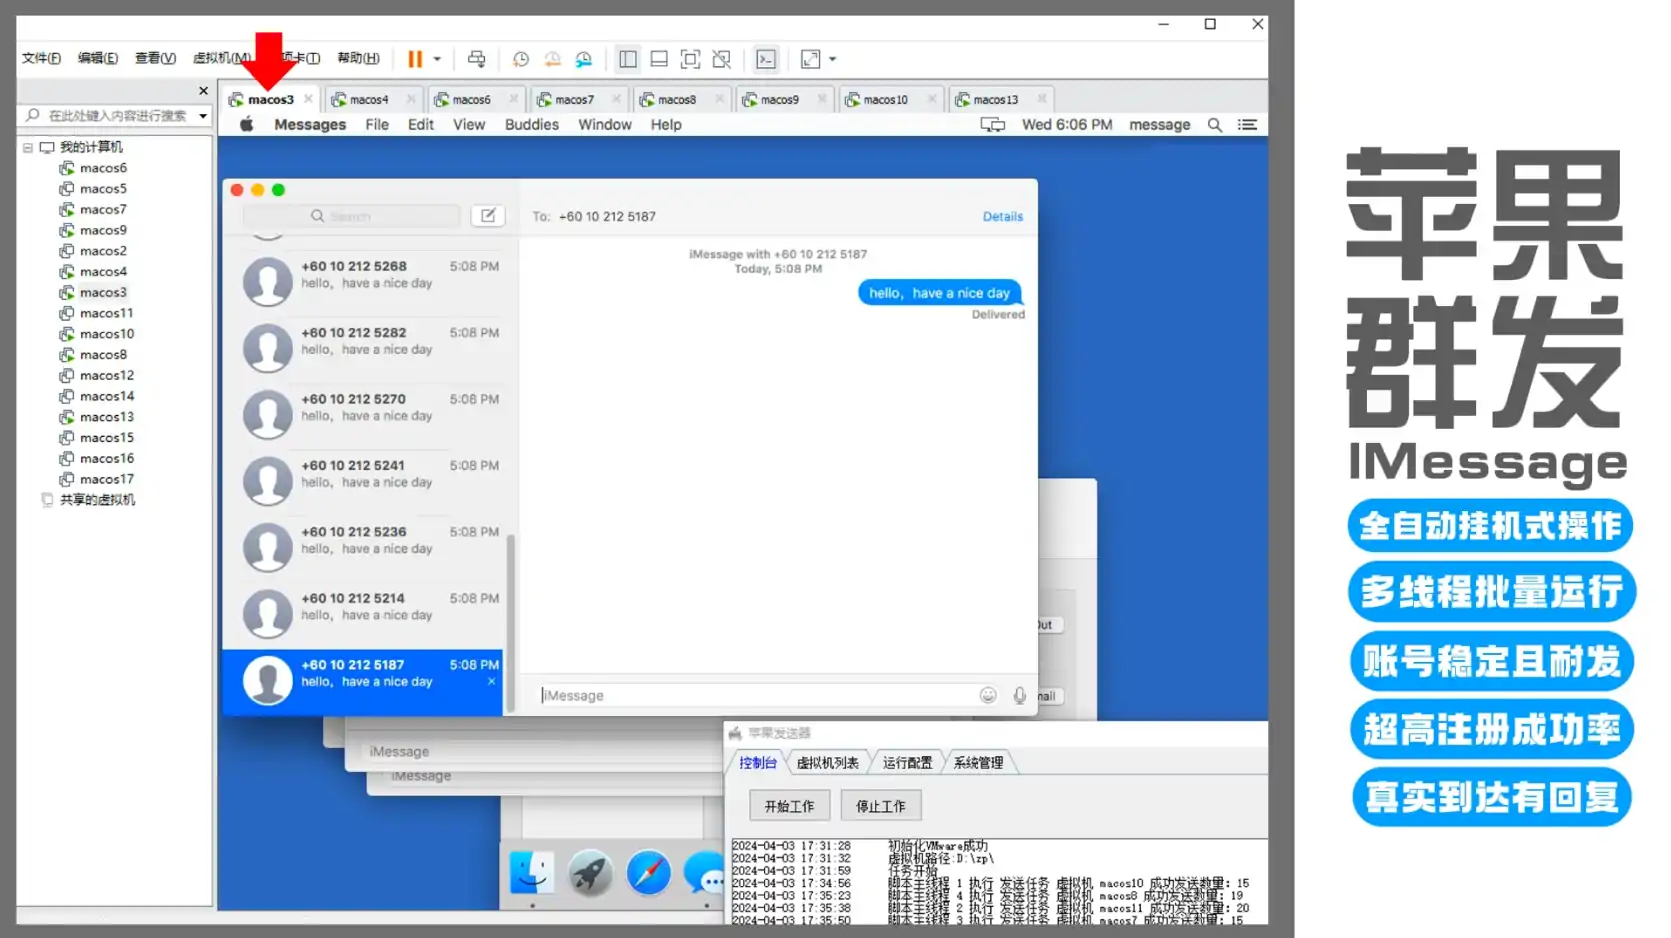Click the conversation list scrollbar
Image resolution: width=1671 pixels, height=938 pixels.
(x=511, y=622)
